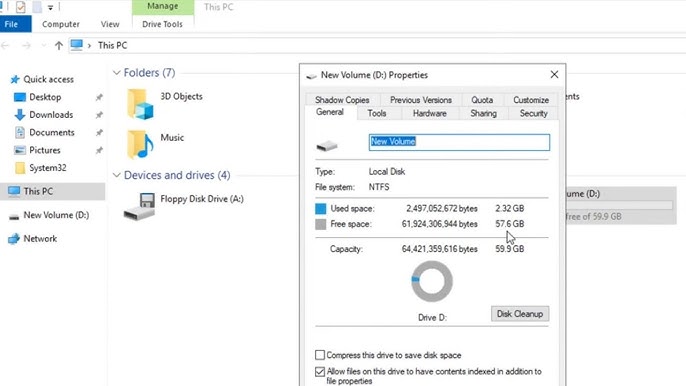This screenshot has width=686, height=386.
Task: Click the New Volume (D:) drive icon in sidebar
Action: click(14, 216)
